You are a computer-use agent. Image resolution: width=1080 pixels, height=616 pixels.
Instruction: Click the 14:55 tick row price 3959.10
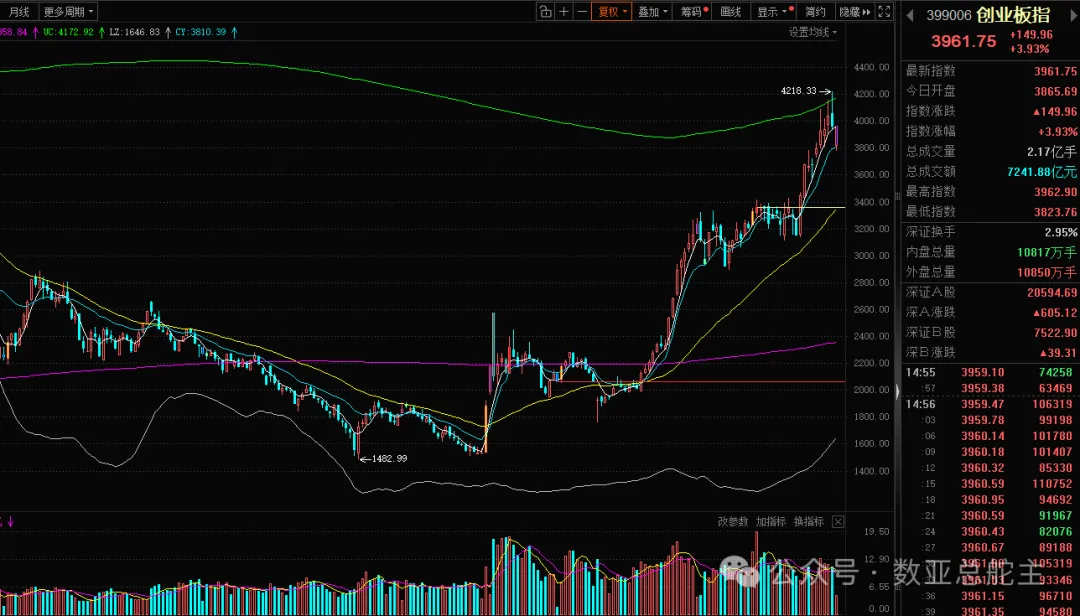point(983,372)
